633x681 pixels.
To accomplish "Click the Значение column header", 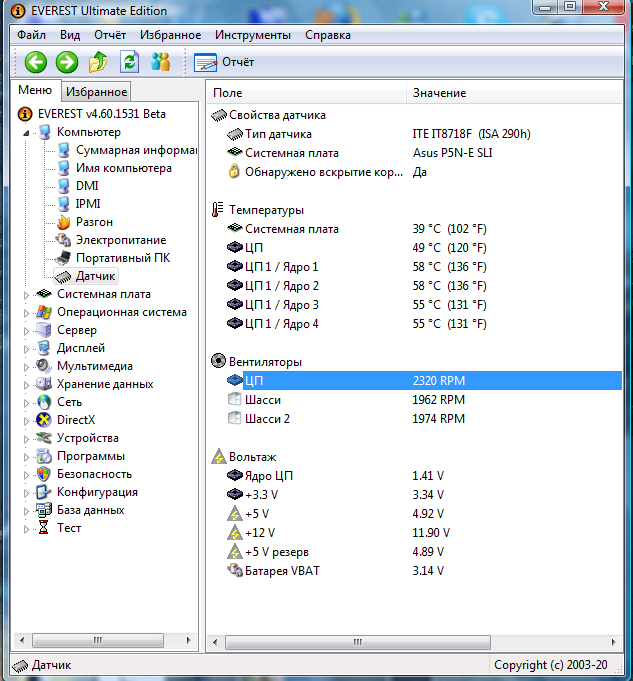I will [x=514, y=93].
